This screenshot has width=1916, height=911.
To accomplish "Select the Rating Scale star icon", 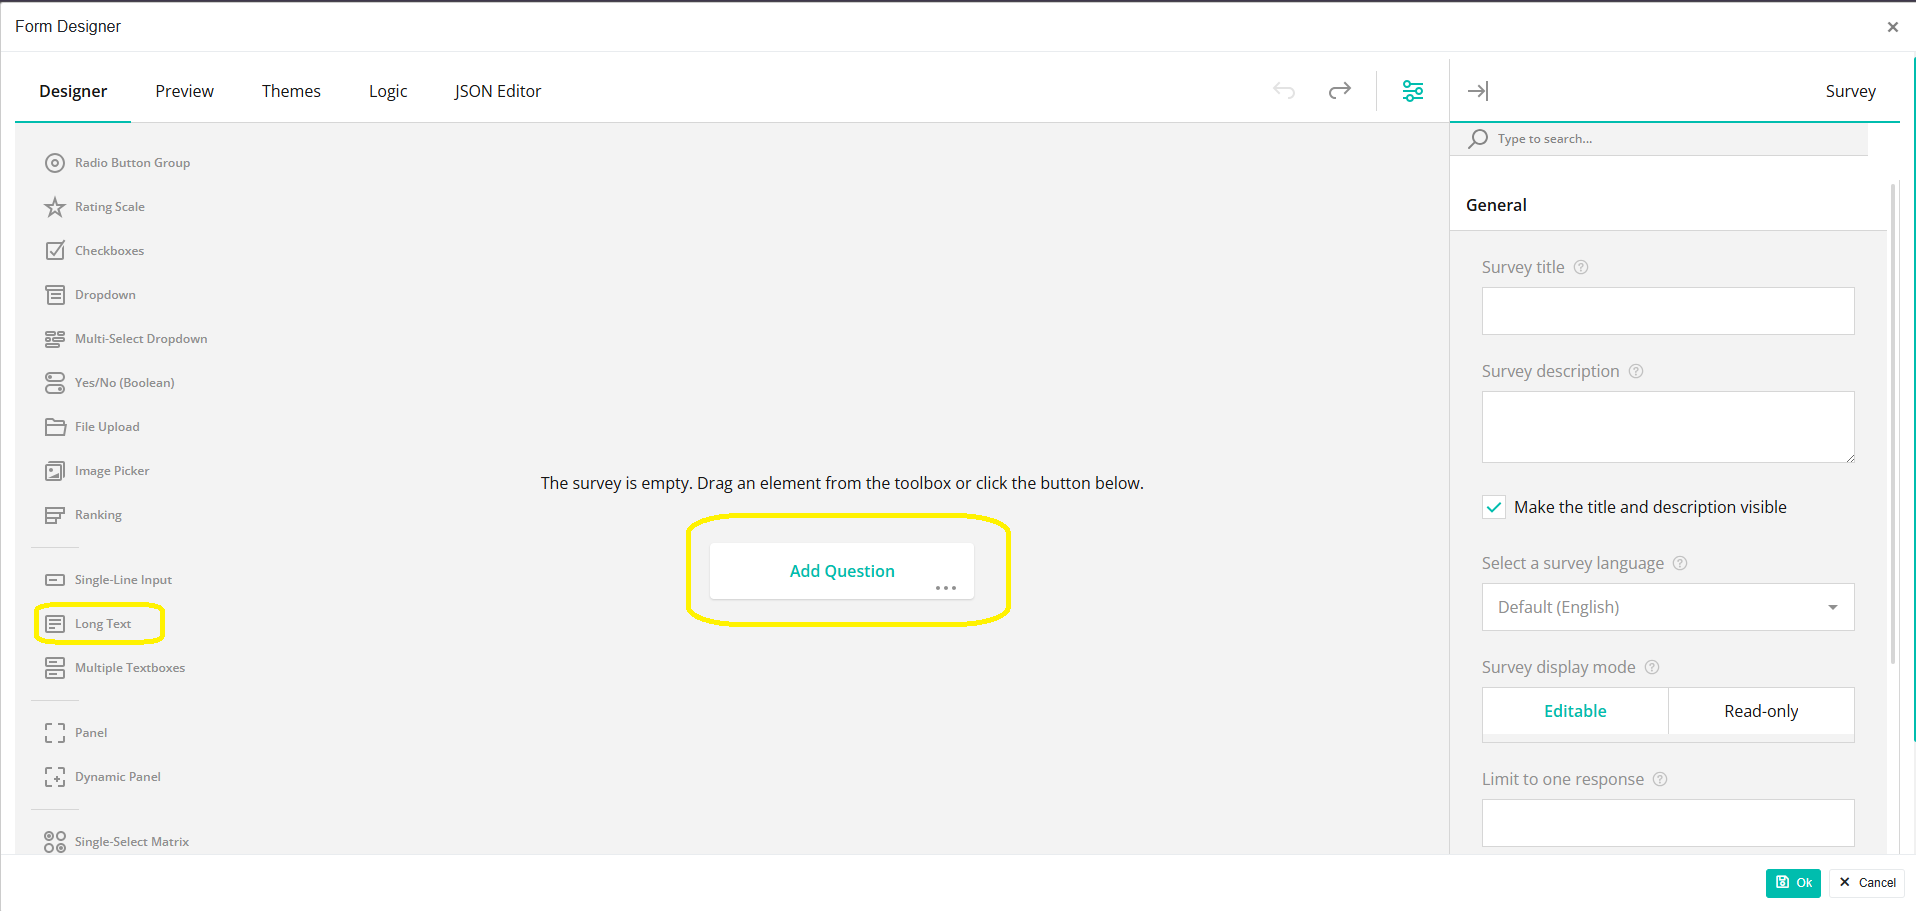I will (x=55, y=207).
